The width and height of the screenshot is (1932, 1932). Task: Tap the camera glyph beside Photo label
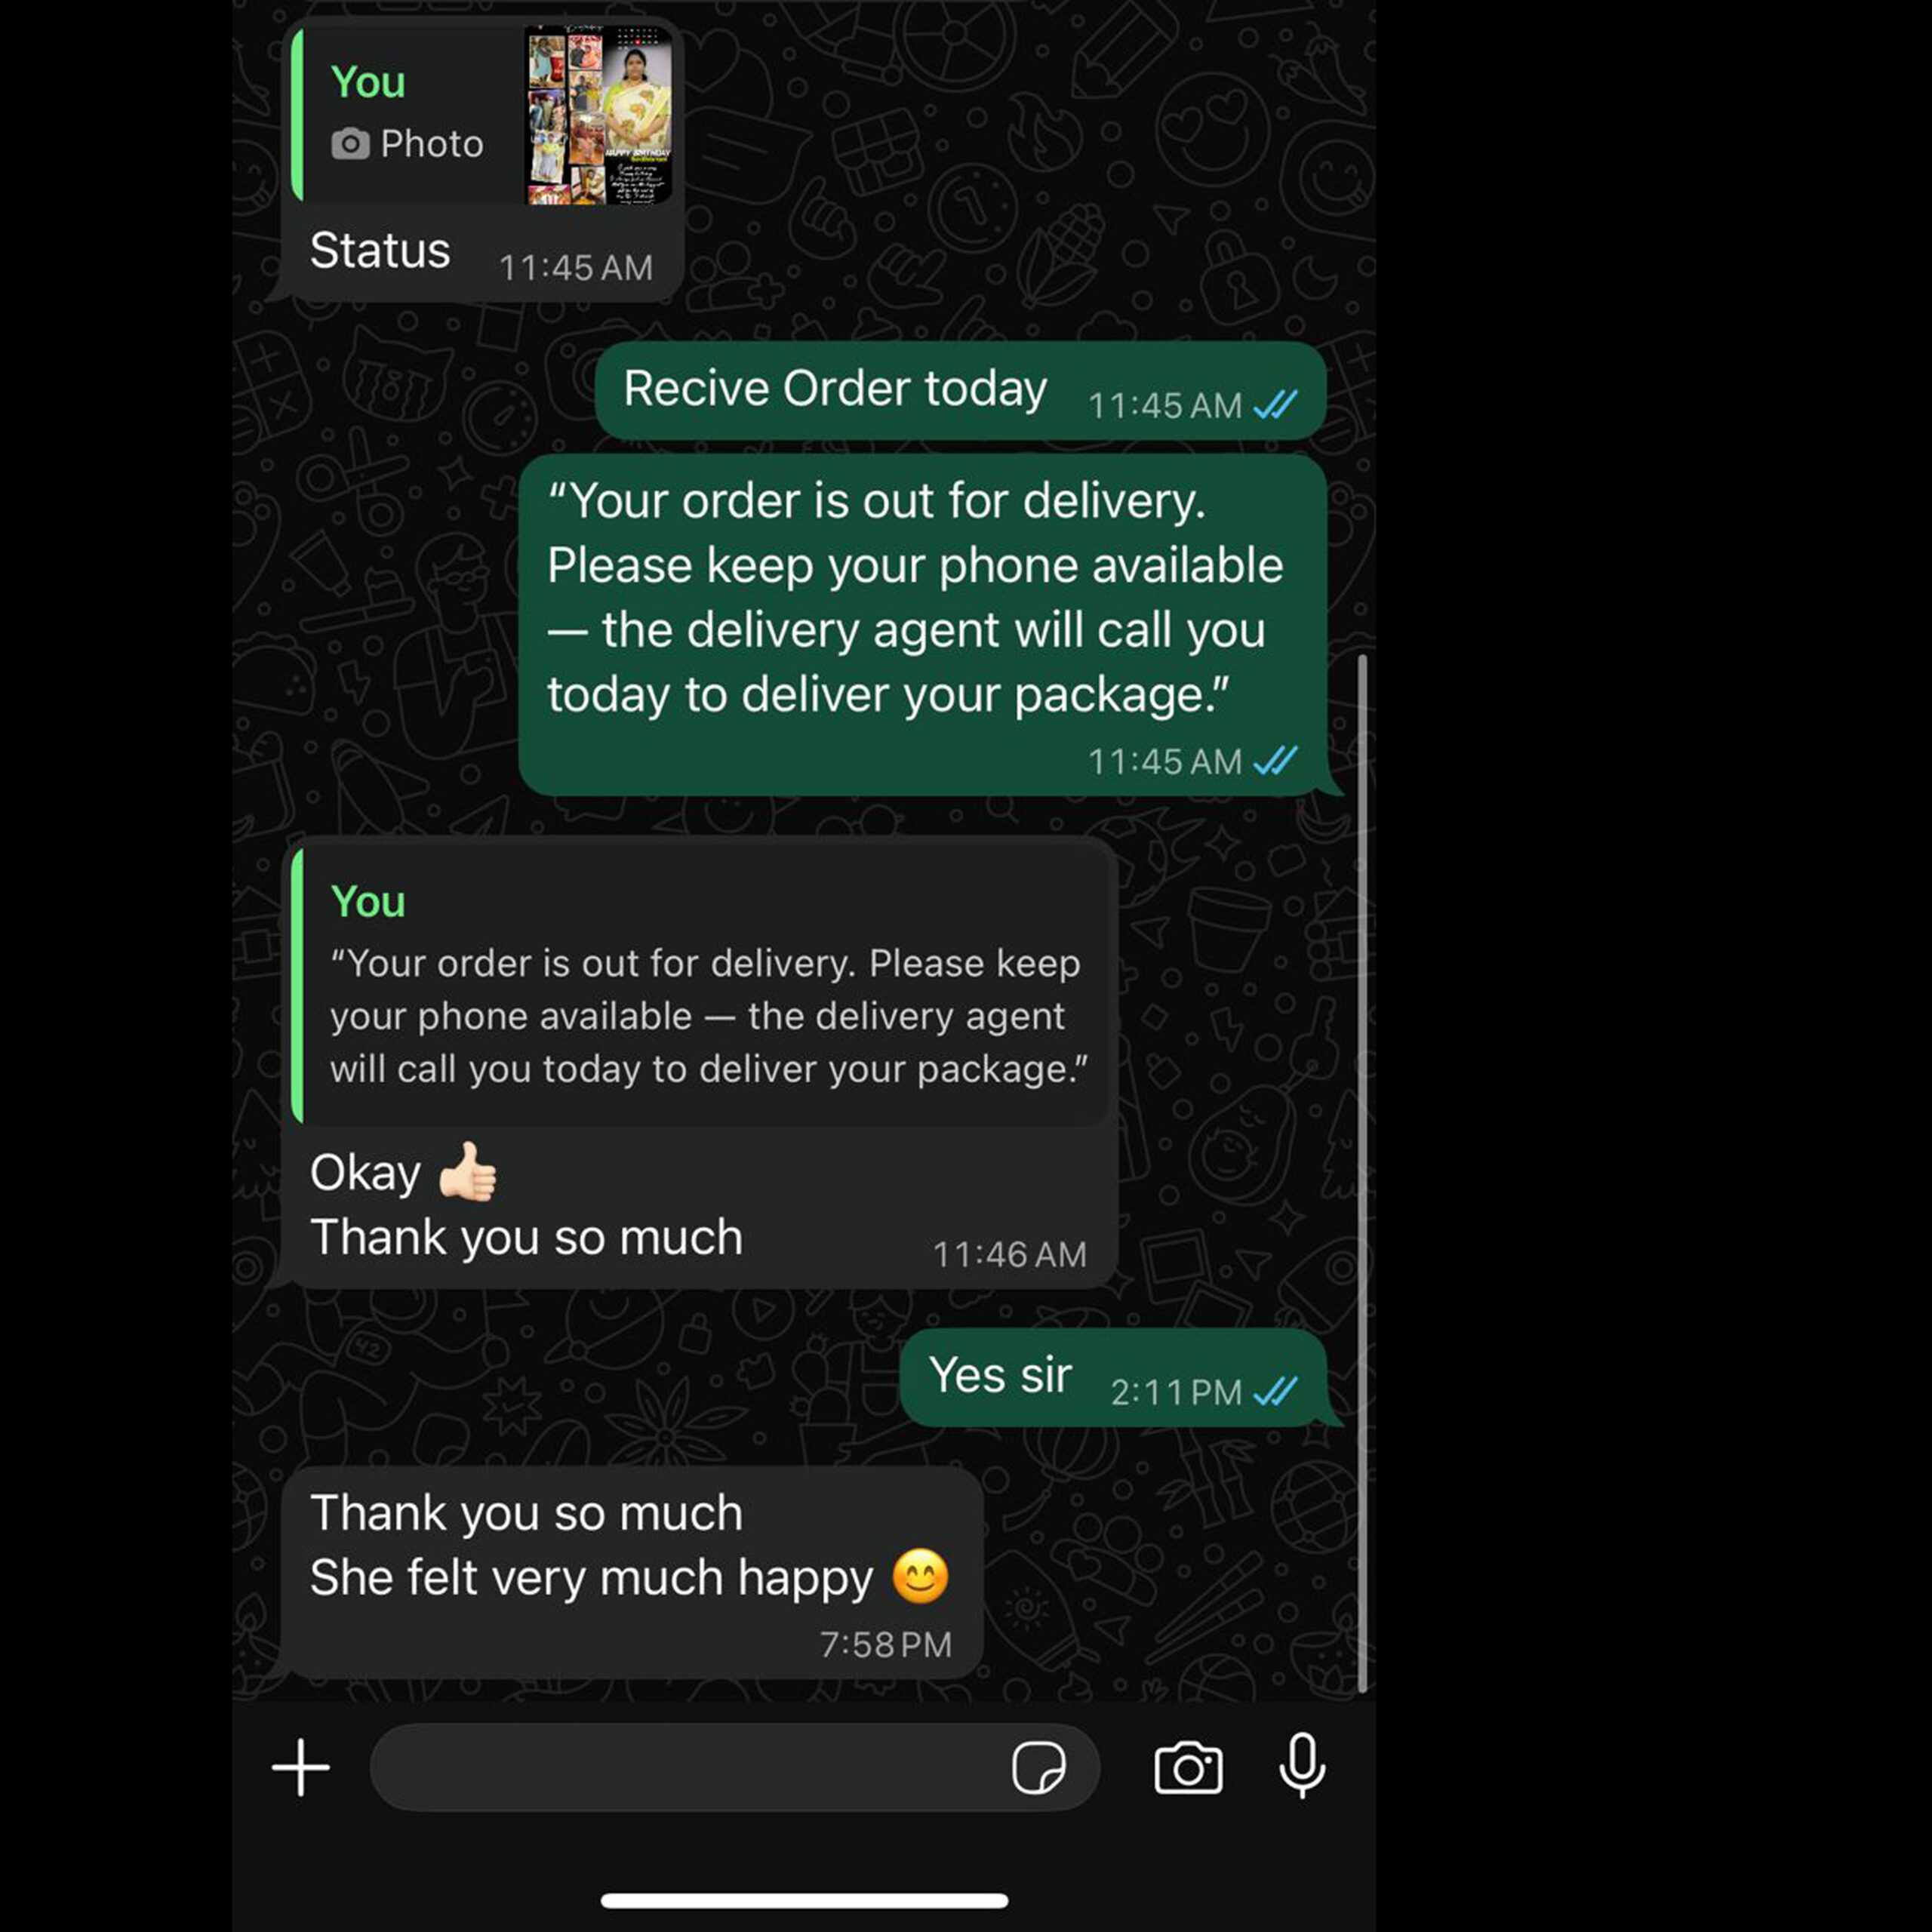point(350,144)
